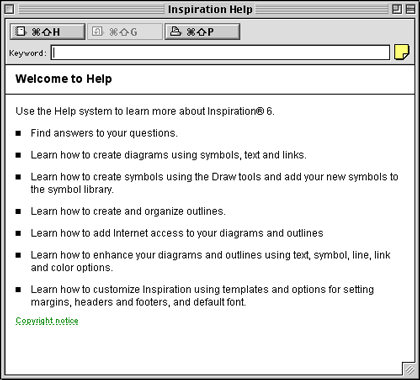Click 'Learn how to customize Inspiration using templates' line

[x=202, y=296]
